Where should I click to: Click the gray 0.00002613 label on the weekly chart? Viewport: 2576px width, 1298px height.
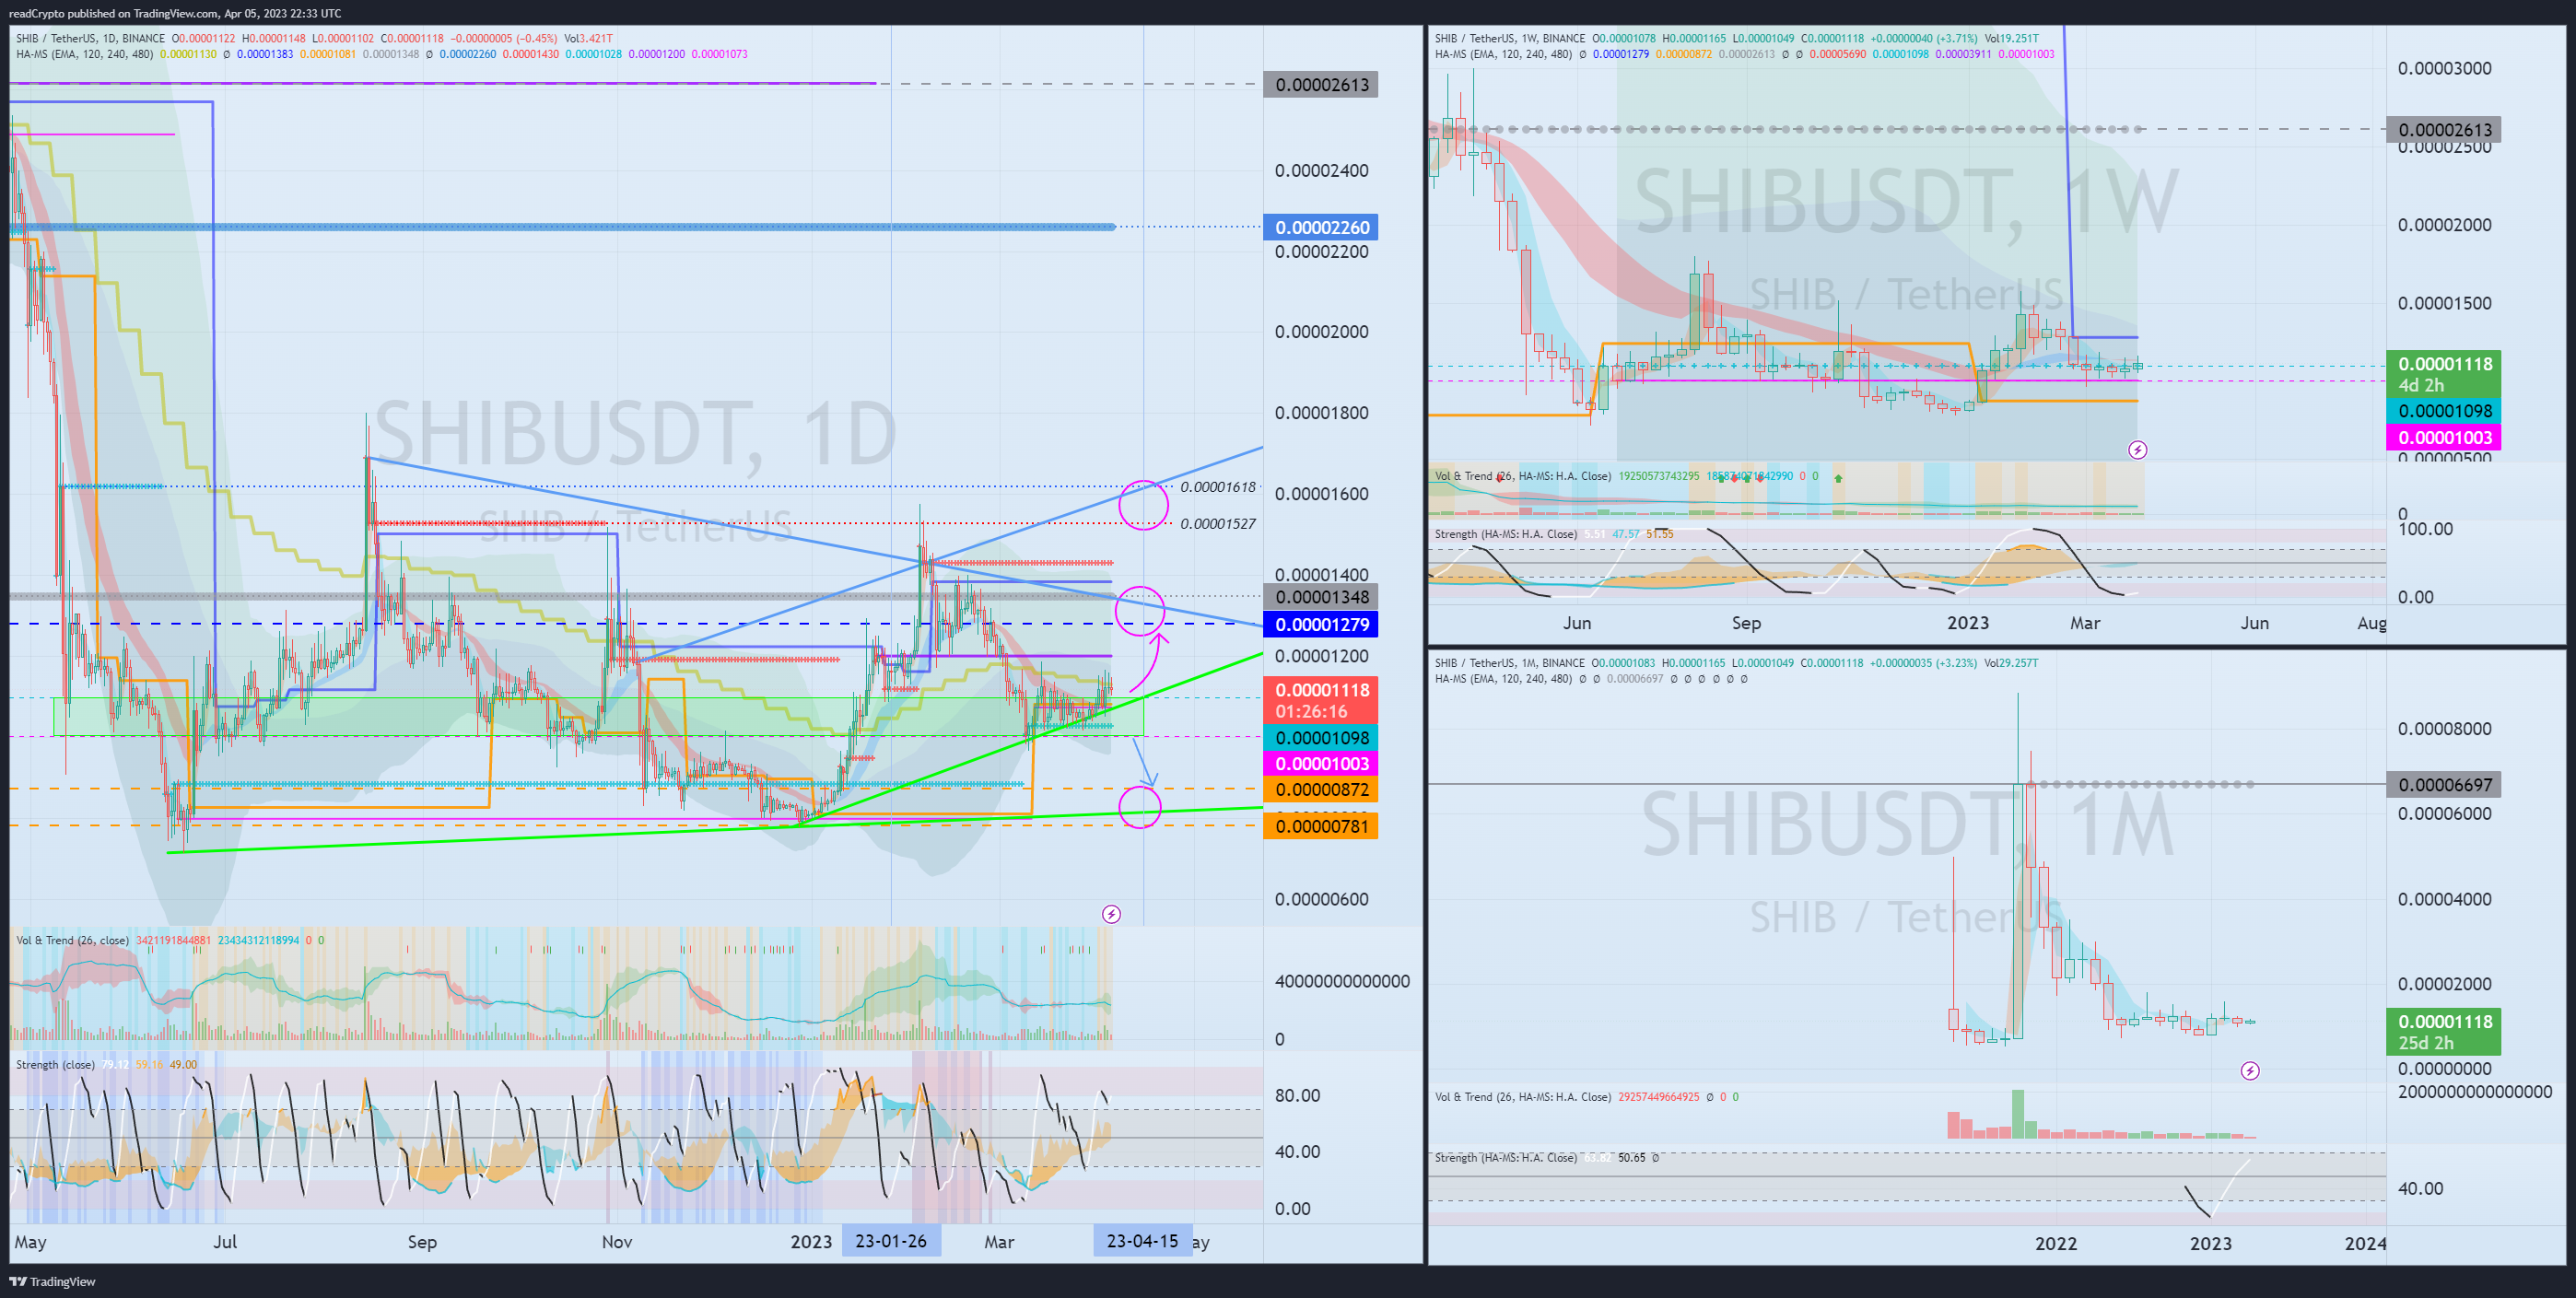(x=2444, y=129)
